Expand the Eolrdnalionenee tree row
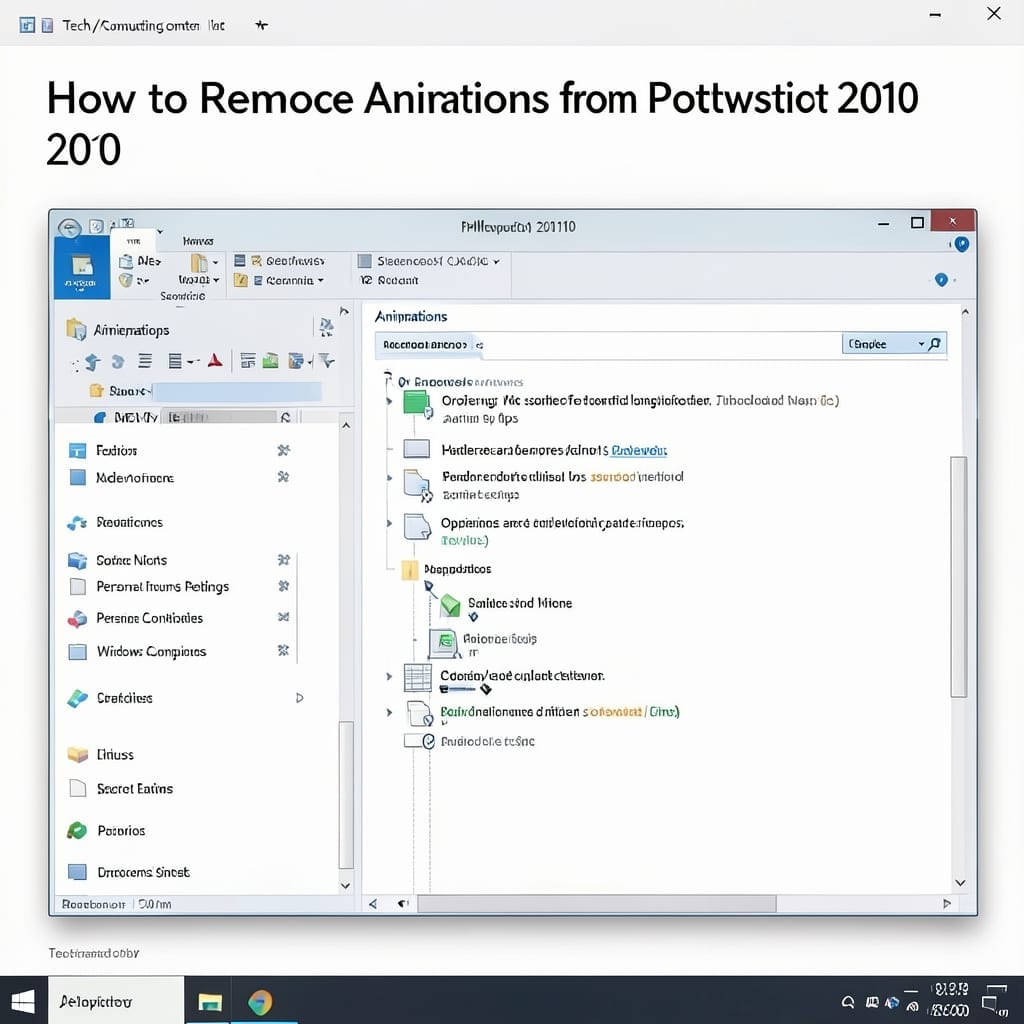Image resolution: width=1024 pixels, height=1024 pixels. pos(389,712)
